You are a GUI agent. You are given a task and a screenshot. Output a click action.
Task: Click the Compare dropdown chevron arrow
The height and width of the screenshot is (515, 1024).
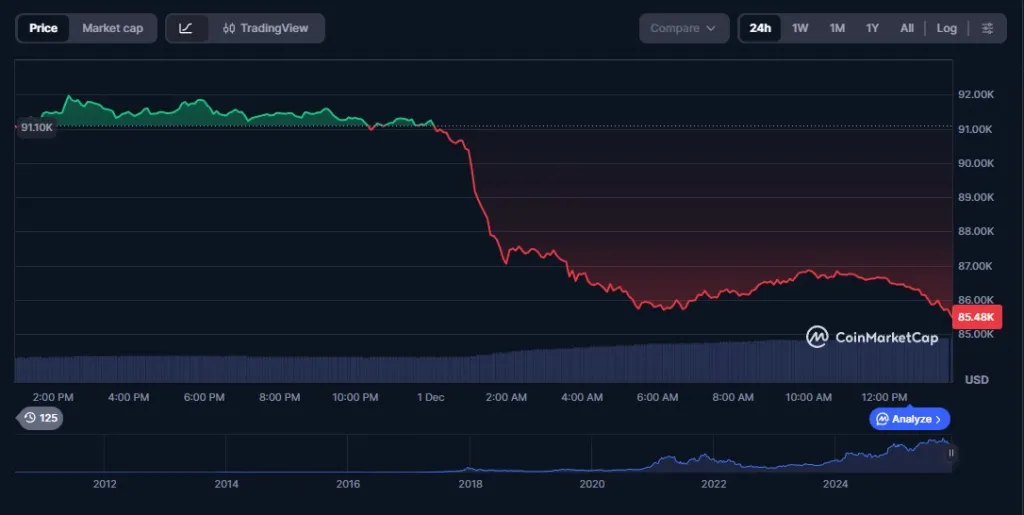(711, 28)
